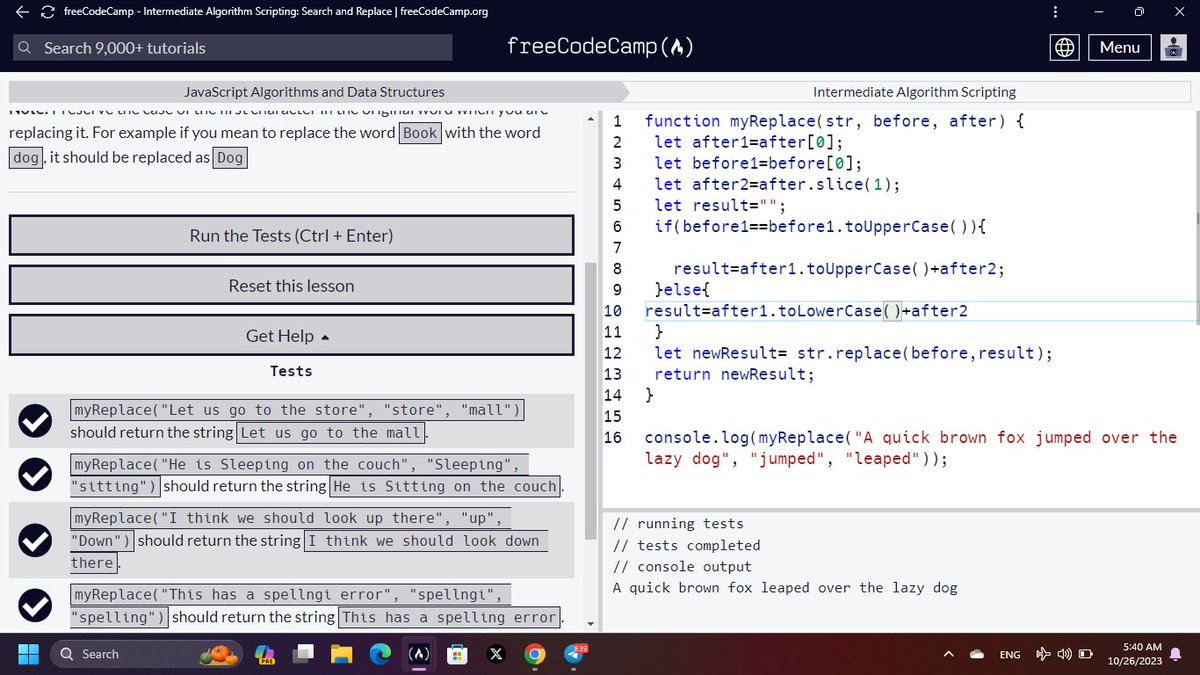1200x675 pixels.
Task: Open Intermediate Algorithm Scripting breadcrumb
Action: (x=914, y=91)
